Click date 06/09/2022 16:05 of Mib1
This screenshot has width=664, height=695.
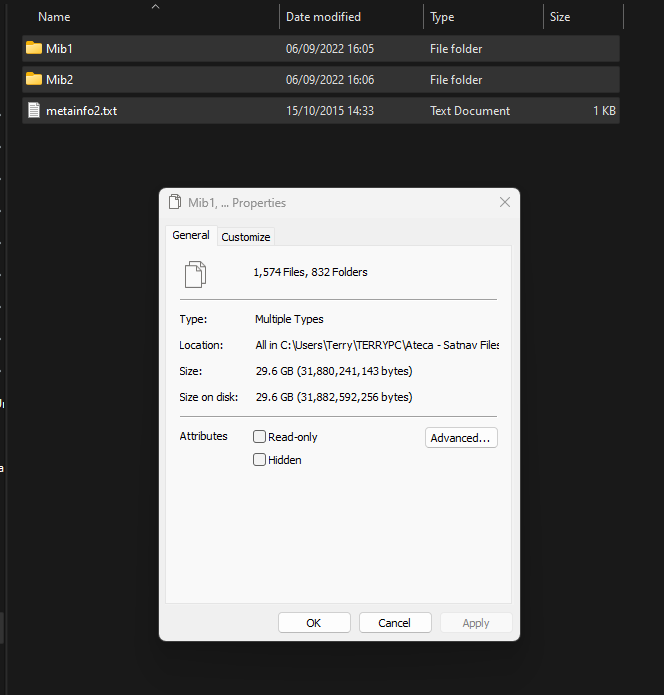pyautogui.click(x=330, y=48)
